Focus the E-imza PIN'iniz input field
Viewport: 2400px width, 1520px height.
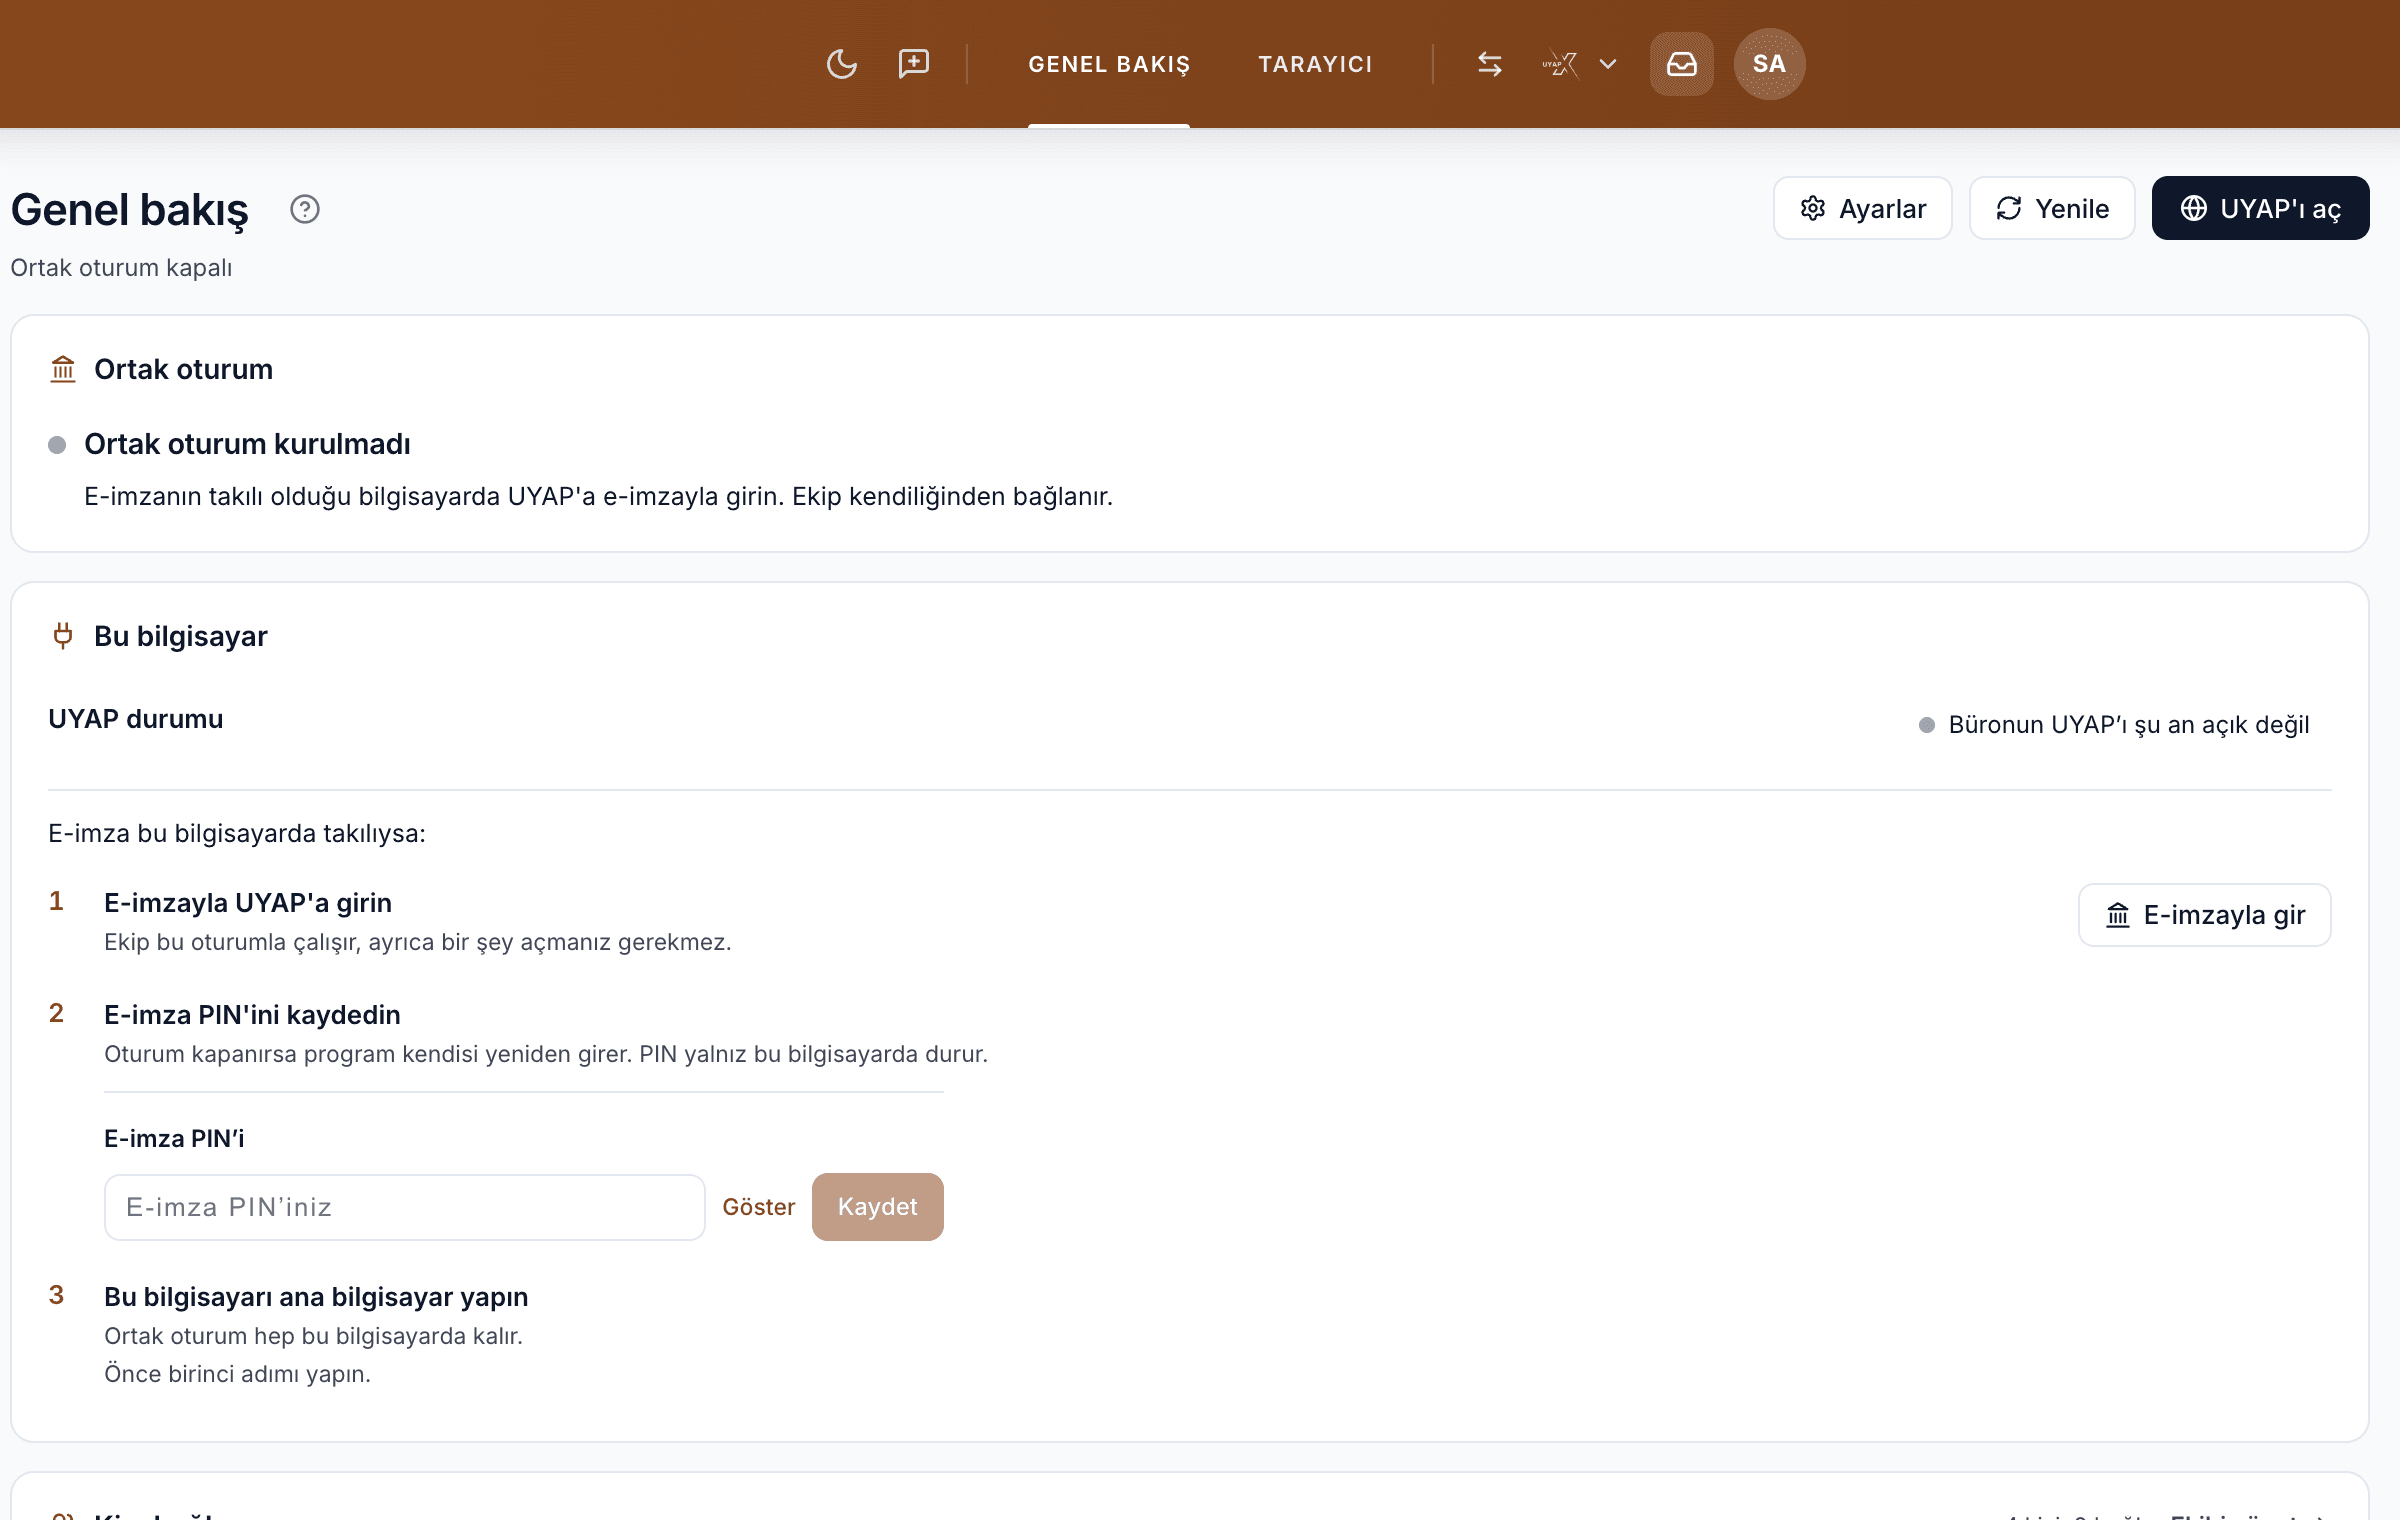point(405,1207)
